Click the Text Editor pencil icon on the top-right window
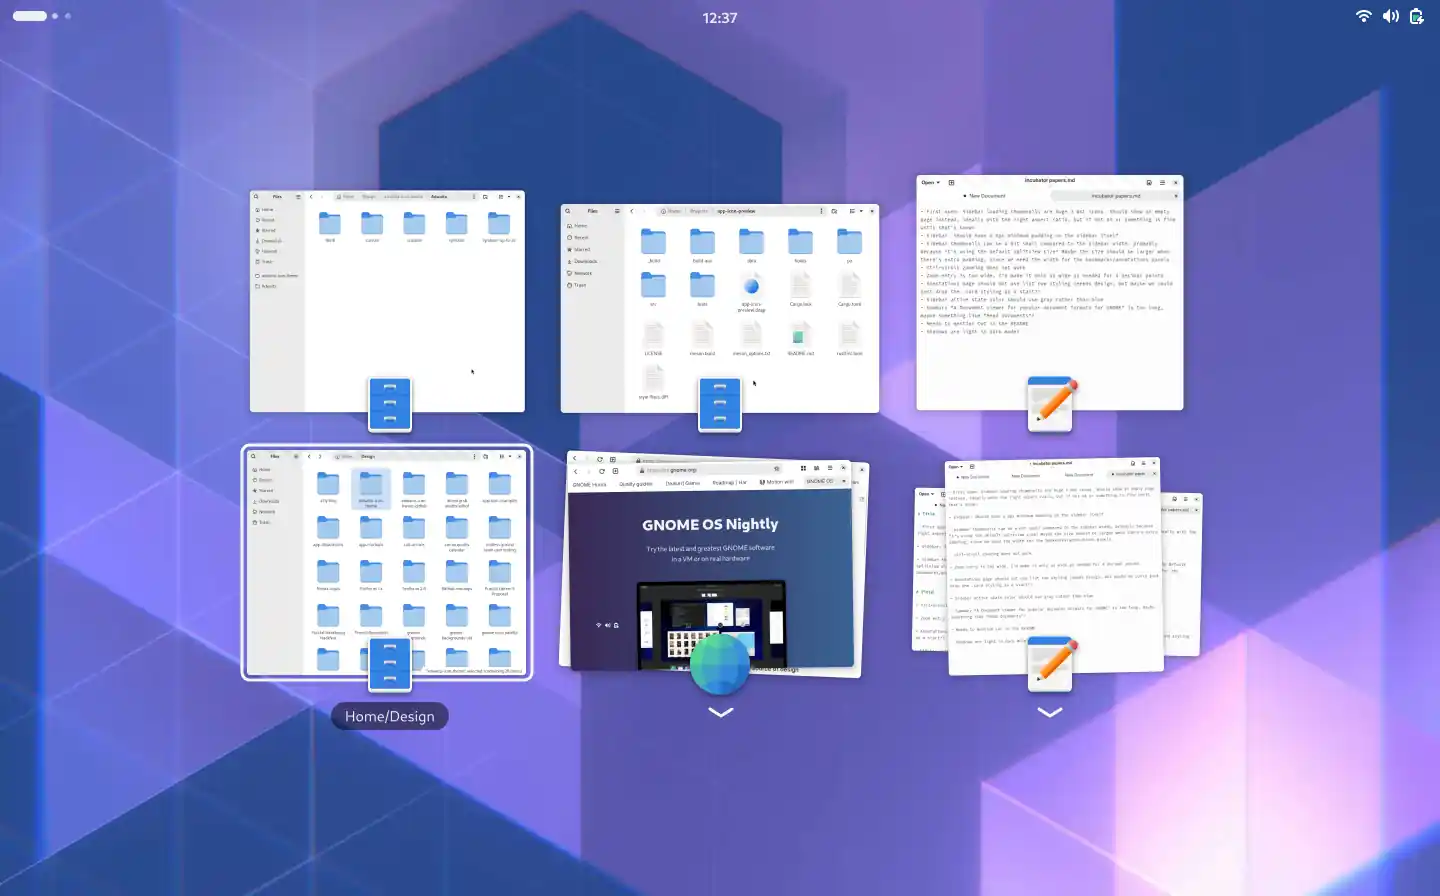1440x896 pixels. pyautogui.click(x=1050, y=405)
